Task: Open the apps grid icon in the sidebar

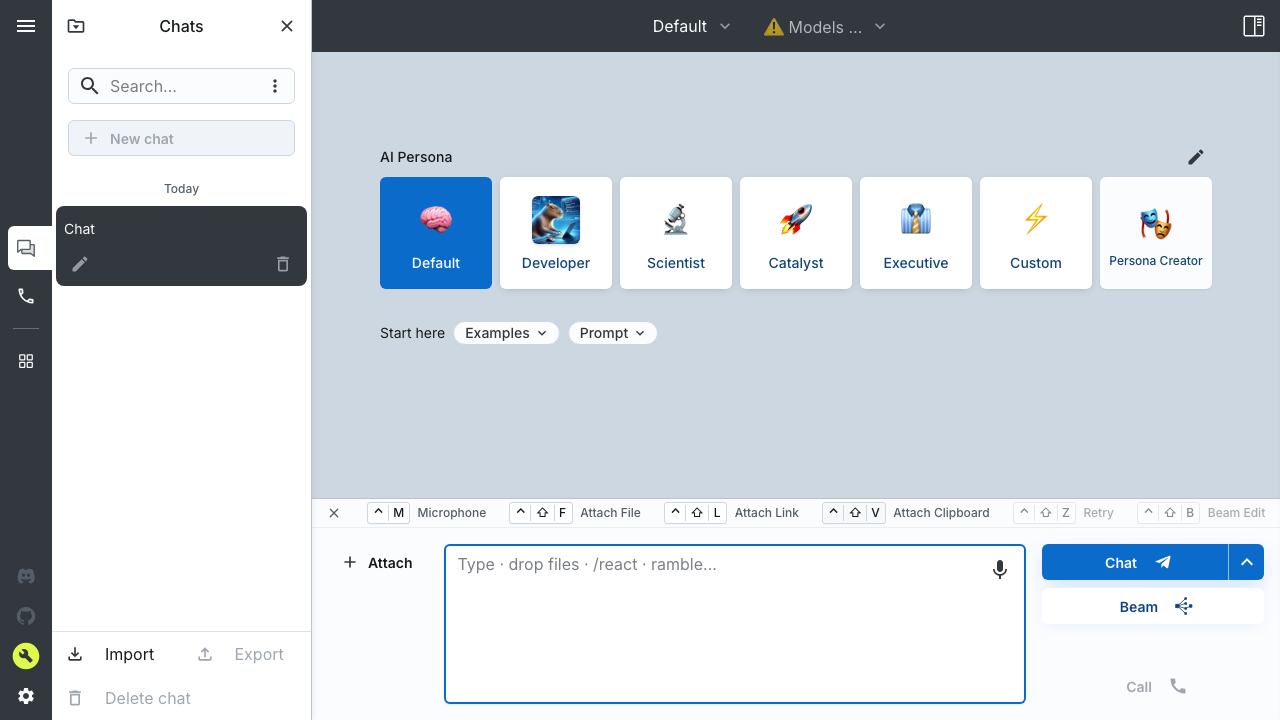Action: click(26, 361)
